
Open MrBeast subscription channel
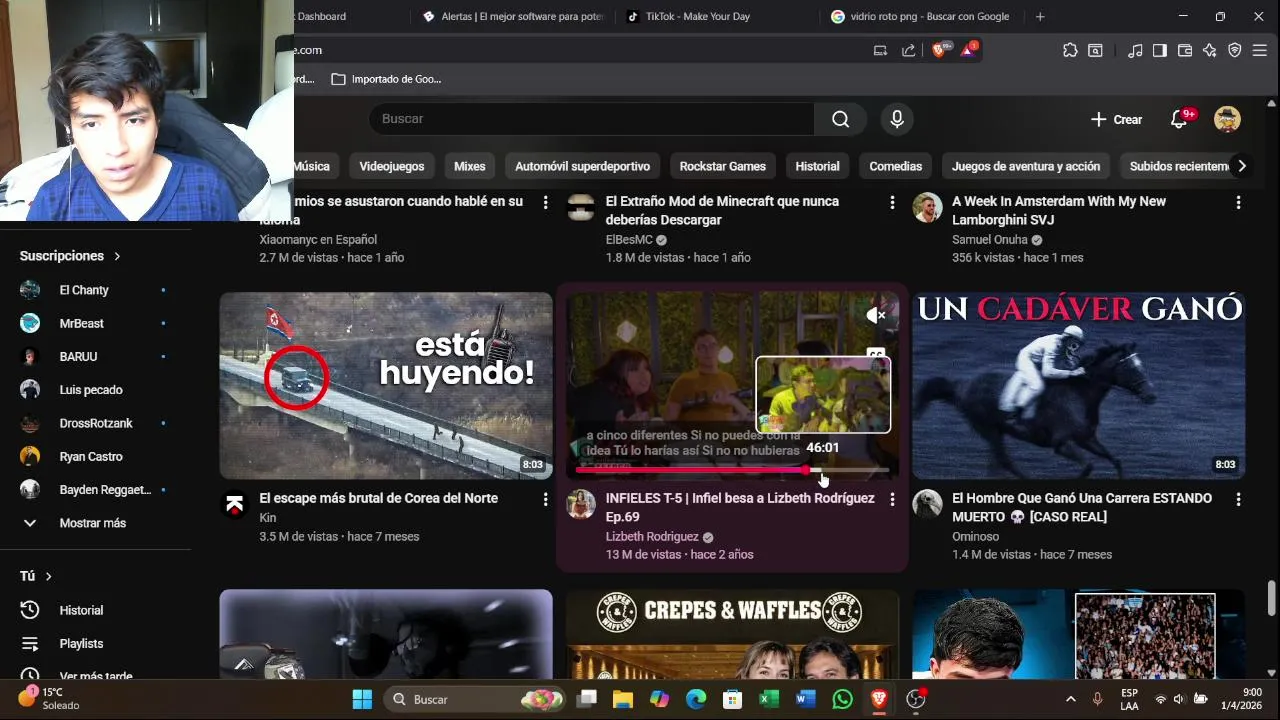pyautogui.click(x=81, y=323)
